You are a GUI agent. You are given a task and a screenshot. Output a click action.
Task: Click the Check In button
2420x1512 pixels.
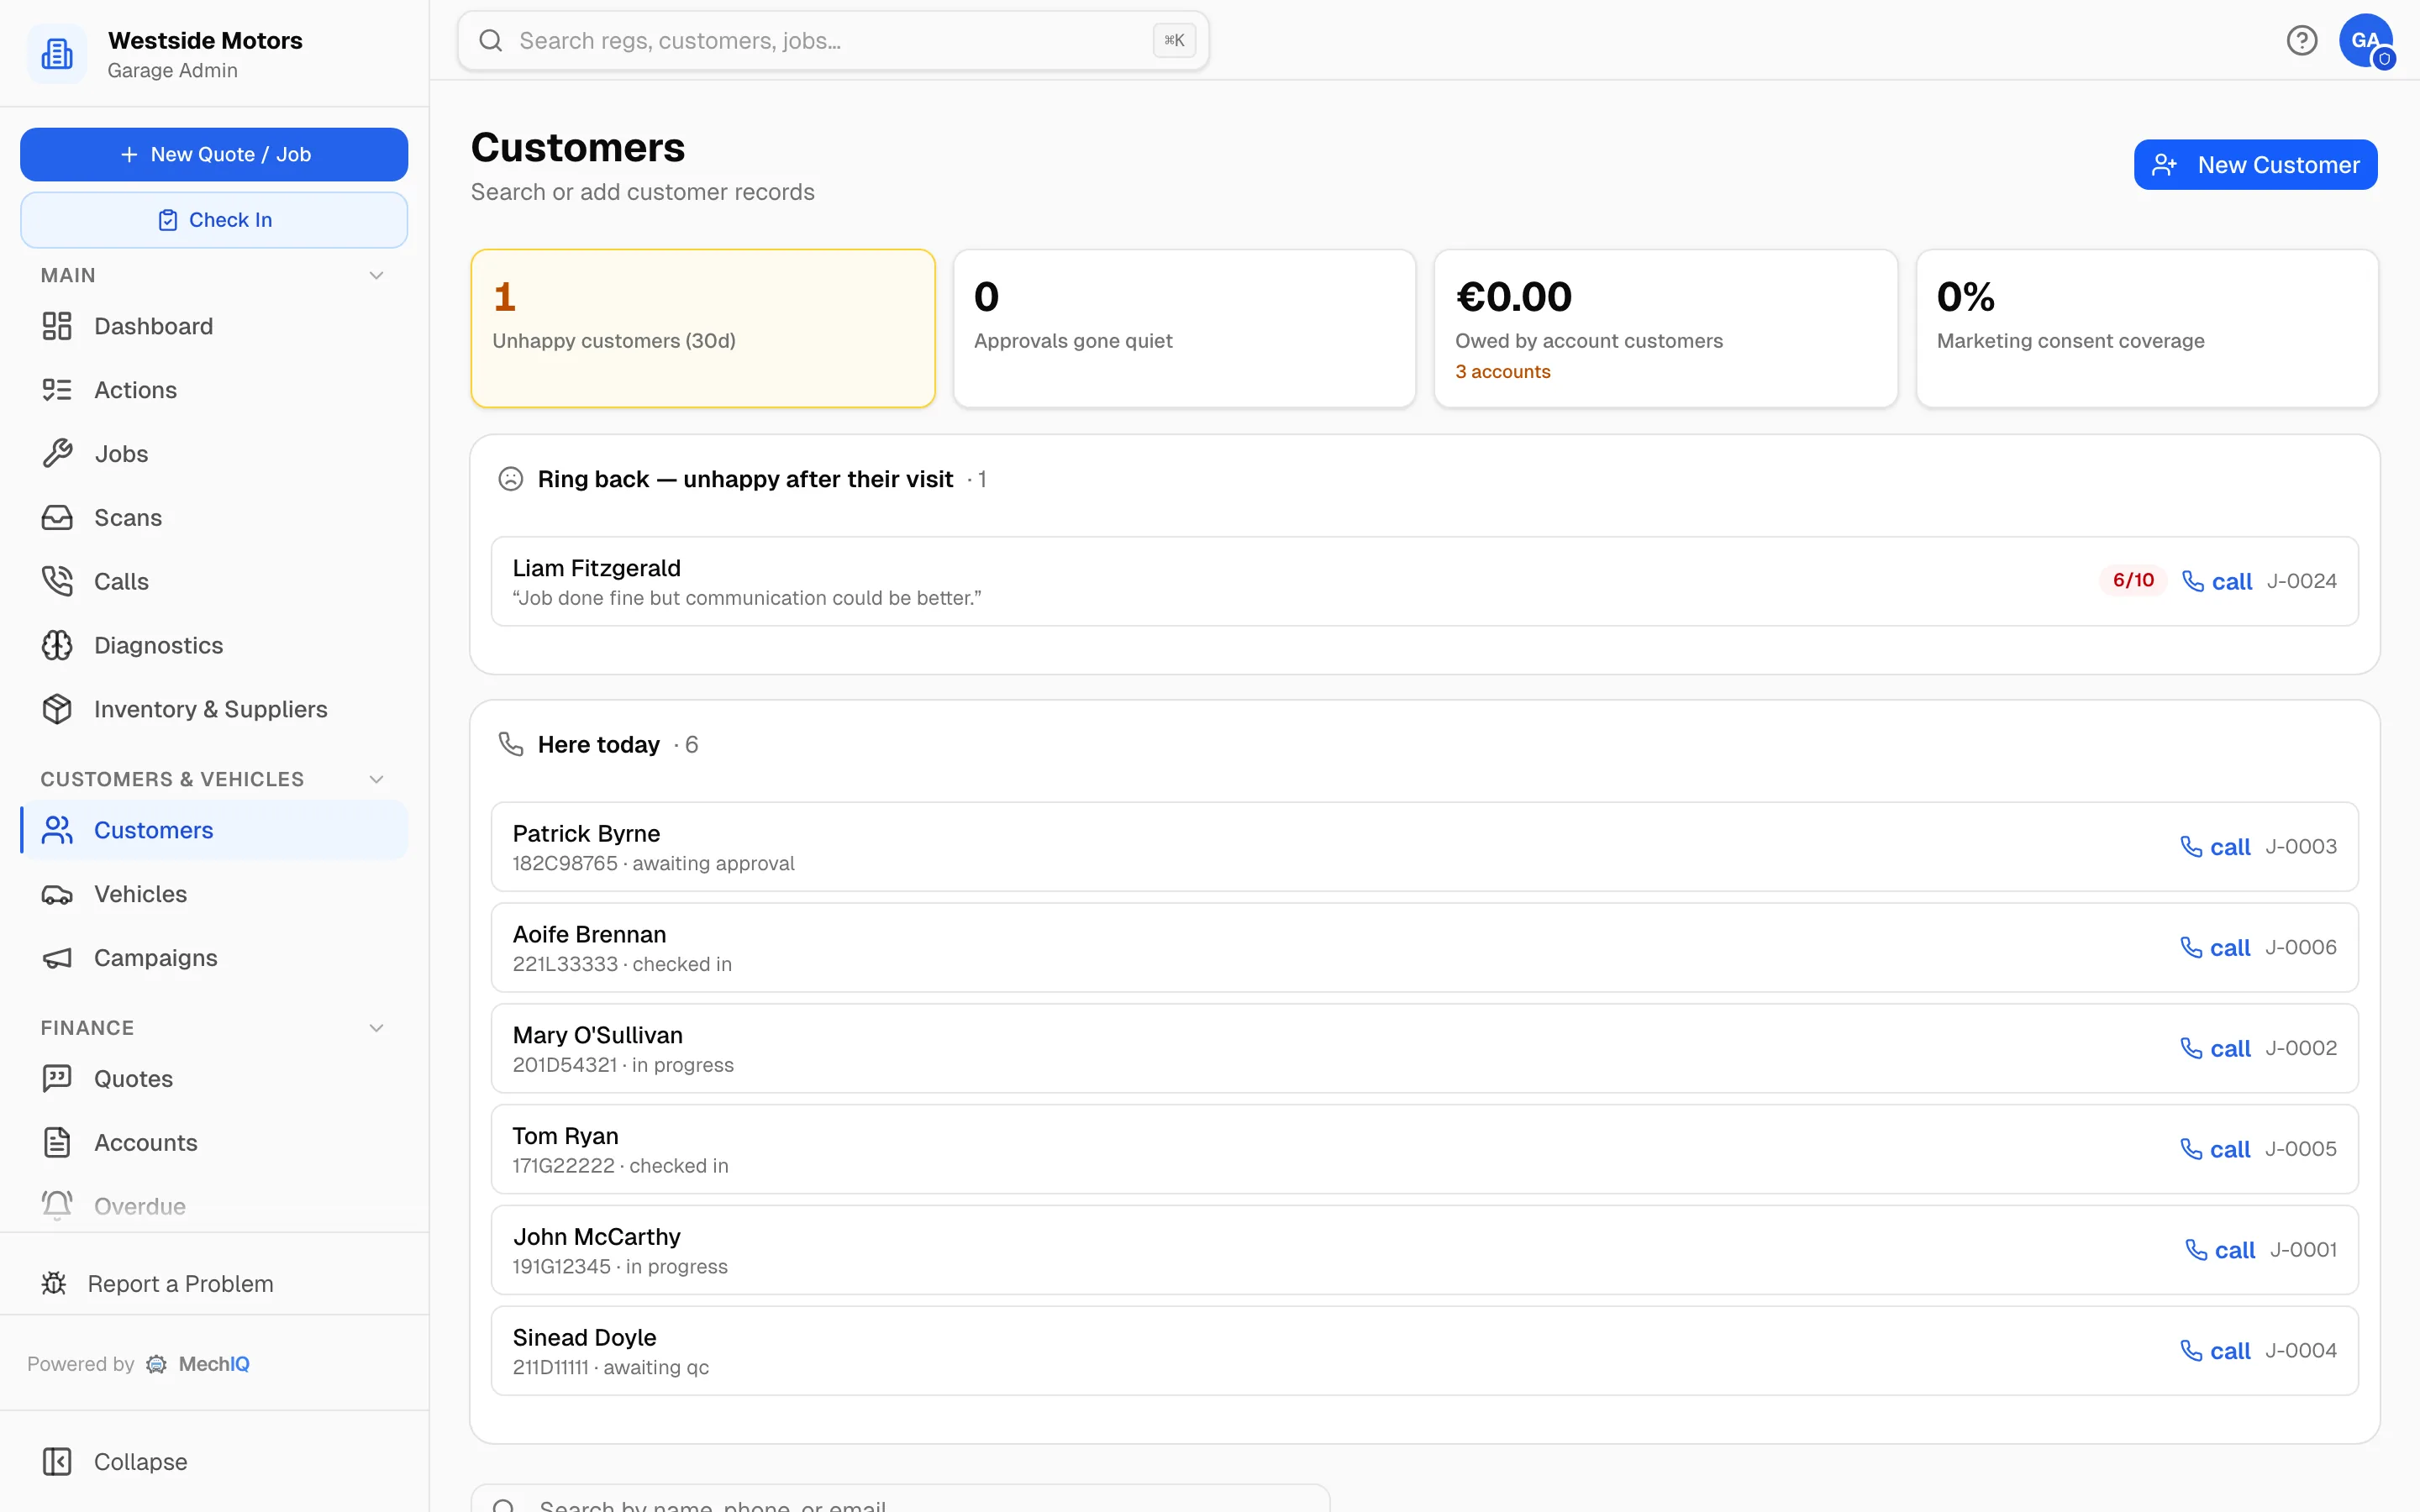coord(214,220)
